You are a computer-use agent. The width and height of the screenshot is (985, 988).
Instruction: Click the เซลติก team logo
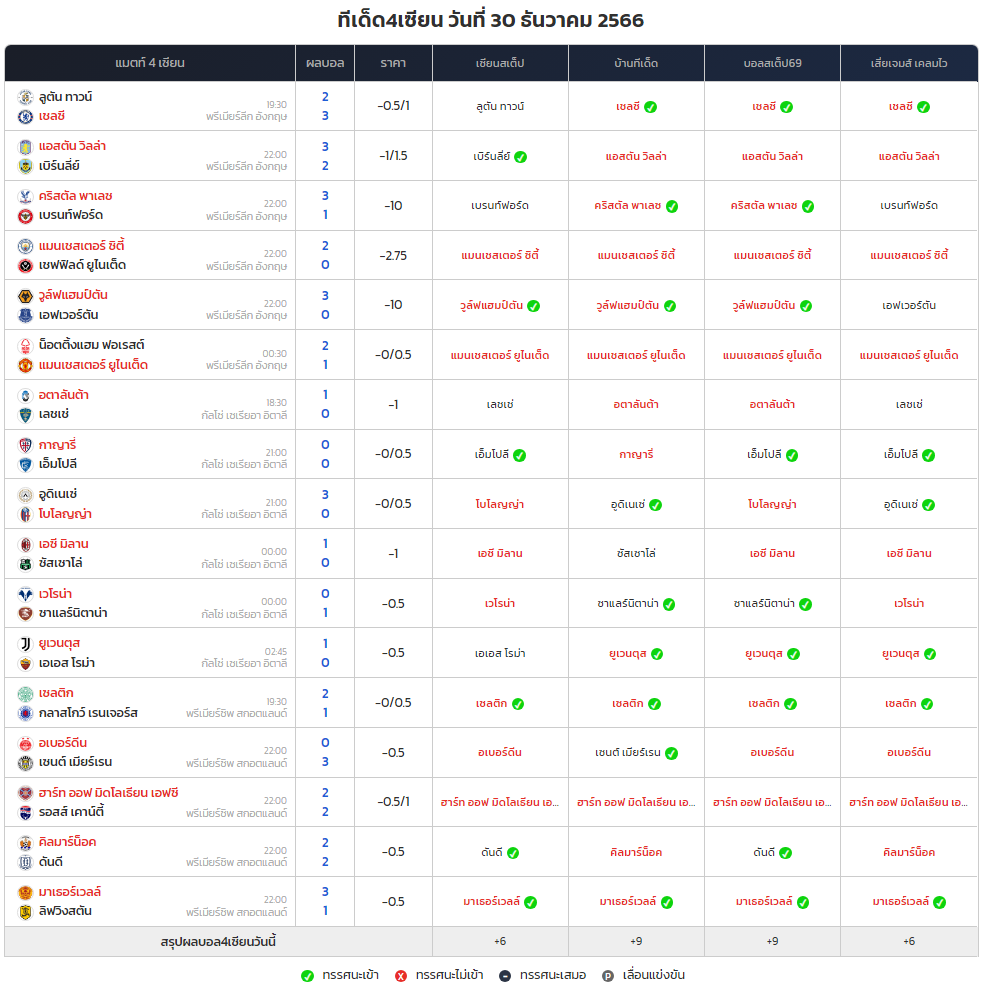coord(25,694)
